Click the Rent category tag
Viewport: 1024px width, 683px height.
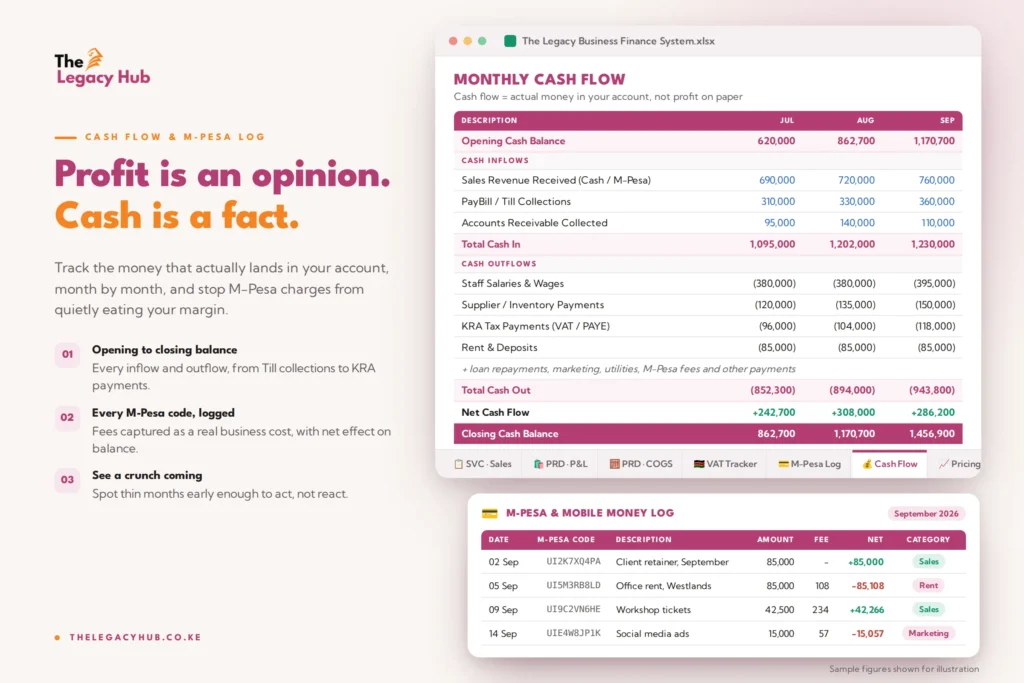928,586
